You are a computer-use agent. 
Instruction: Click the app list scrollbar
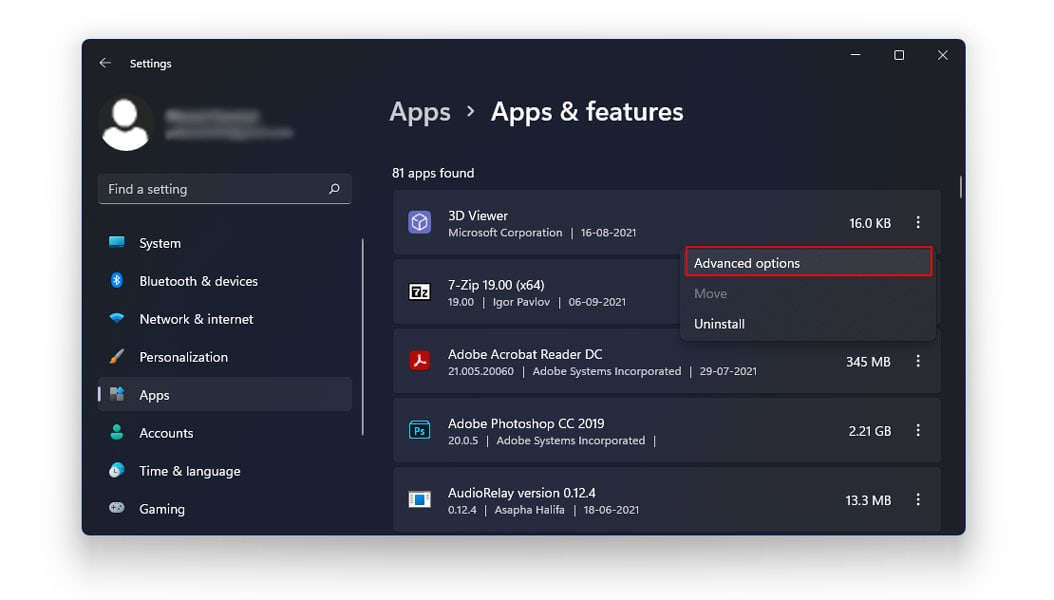pos(961,187)
